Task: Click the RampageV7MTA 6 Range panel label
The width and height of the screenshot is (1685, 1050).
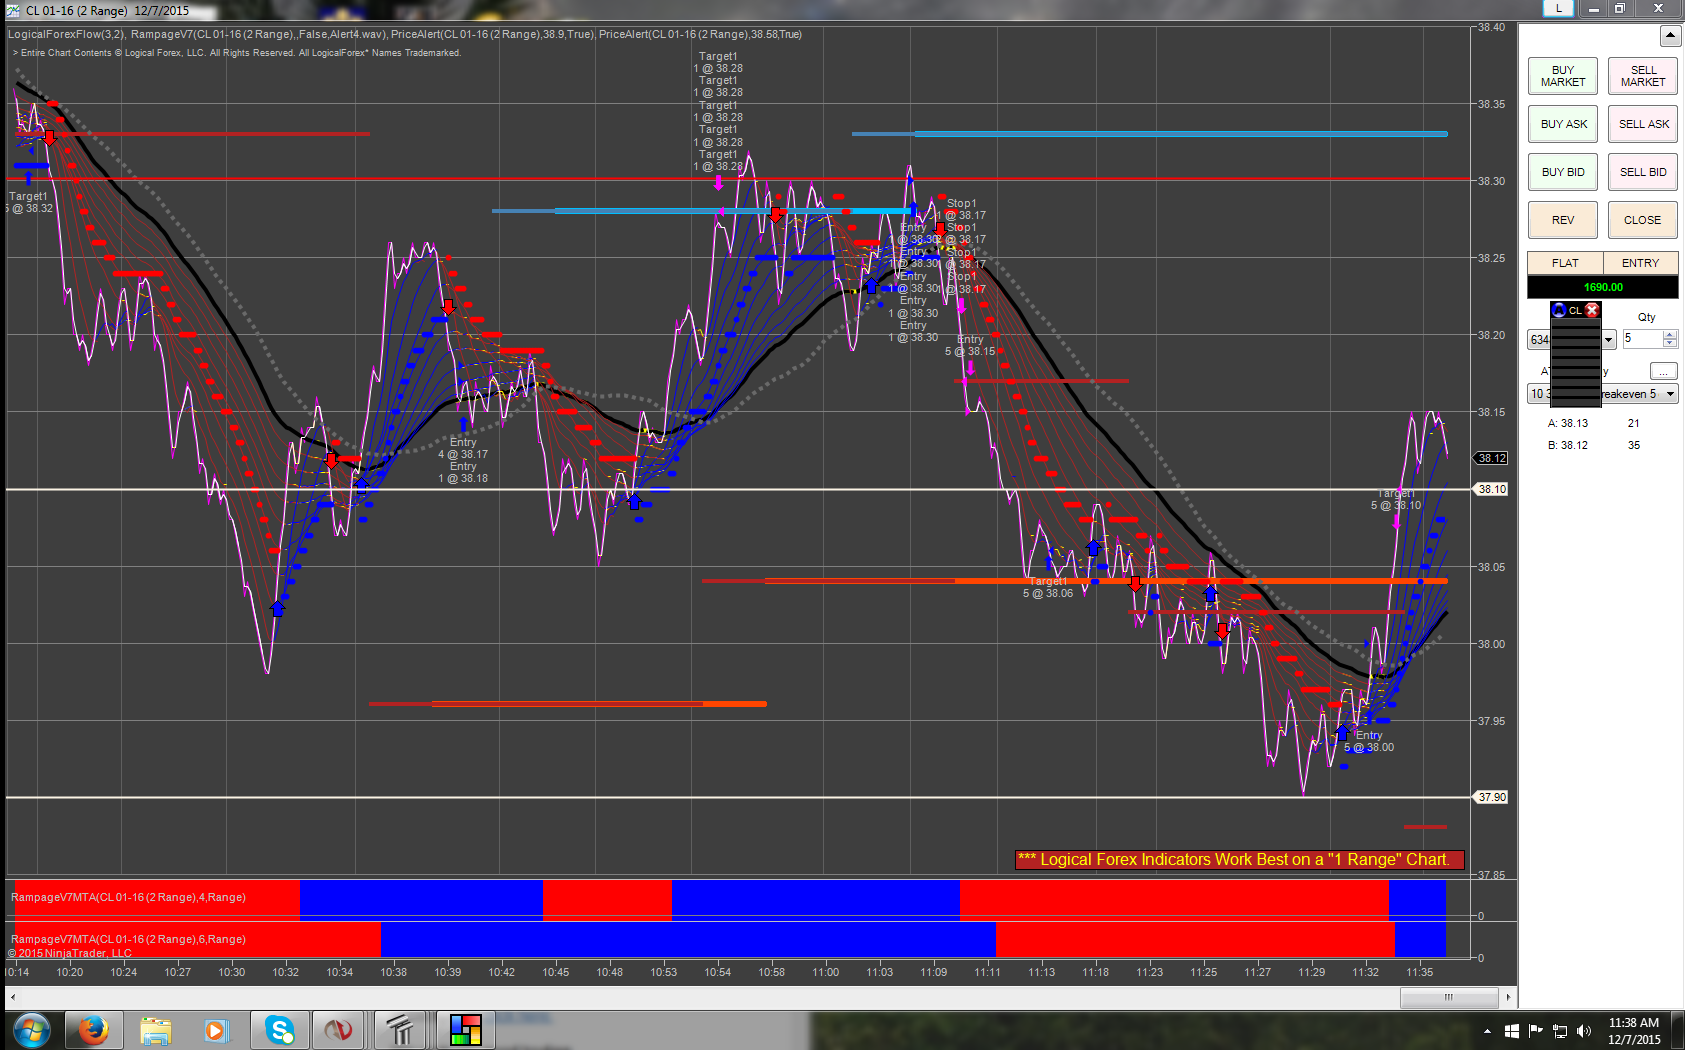Action: [x=128, y=939]
